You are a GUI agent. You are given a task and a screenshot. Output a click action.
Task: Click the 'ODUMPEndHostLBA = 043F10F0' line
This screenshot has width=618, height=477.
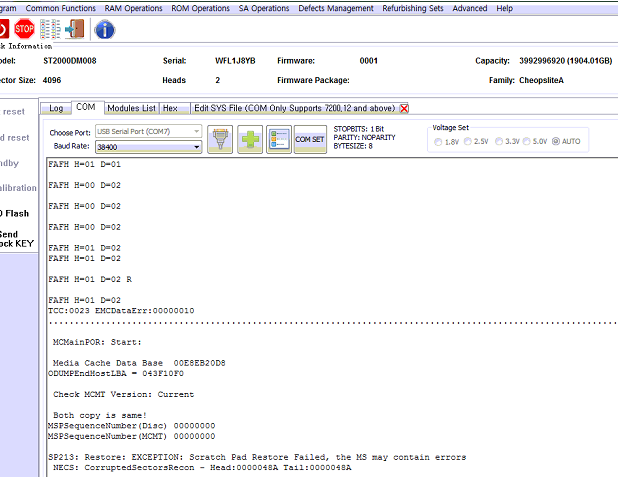pos(115,373)
